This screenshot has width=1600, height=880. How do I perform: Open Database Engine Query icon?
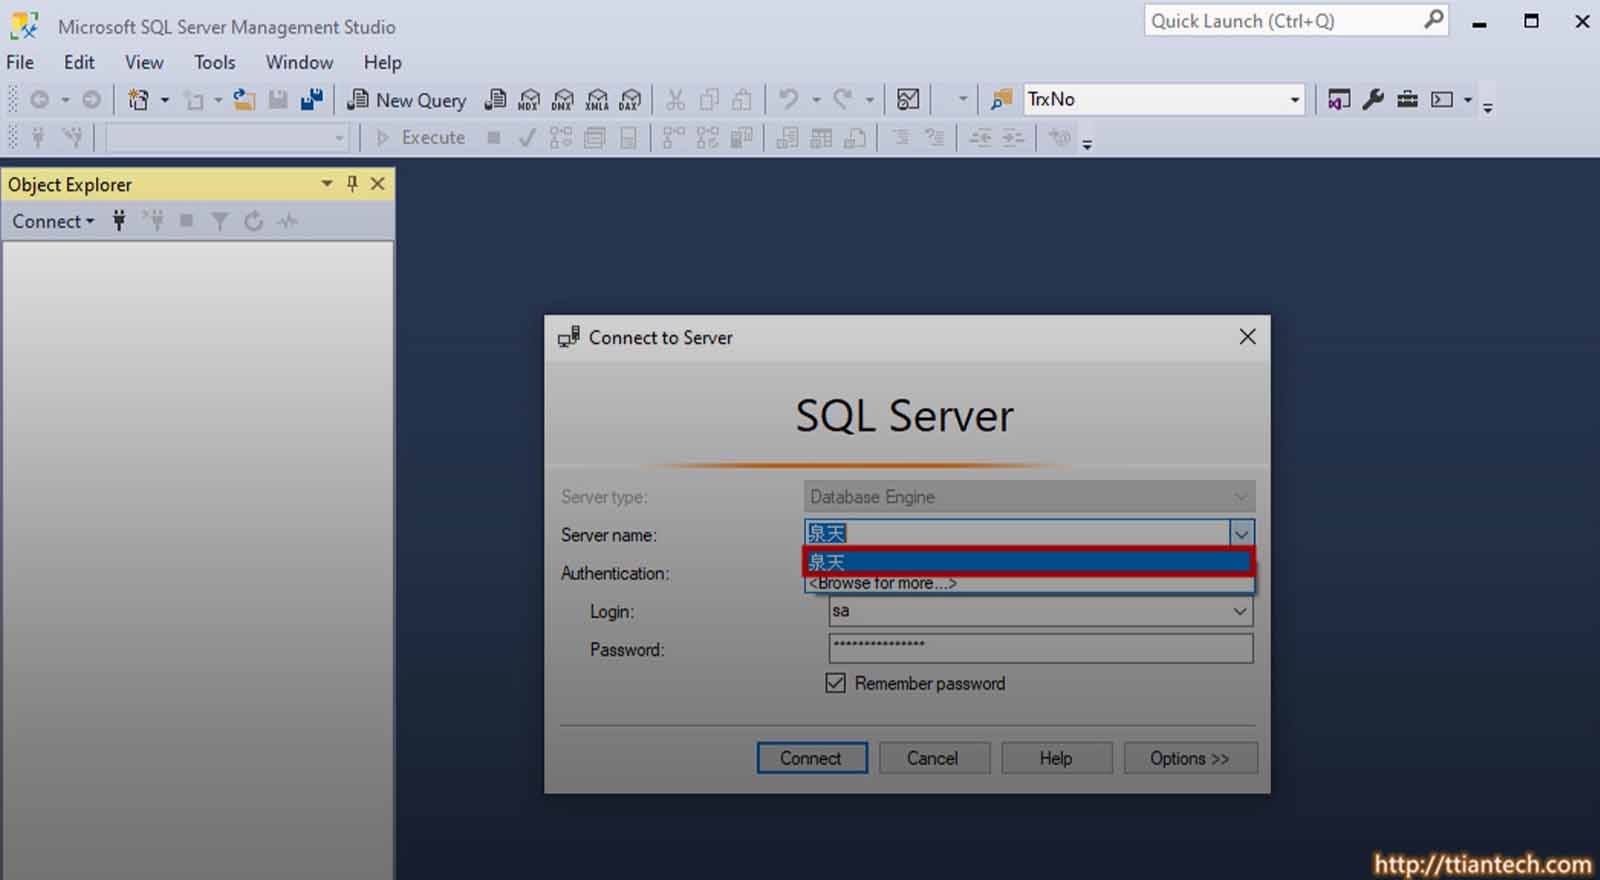click(x=495, y=99)
